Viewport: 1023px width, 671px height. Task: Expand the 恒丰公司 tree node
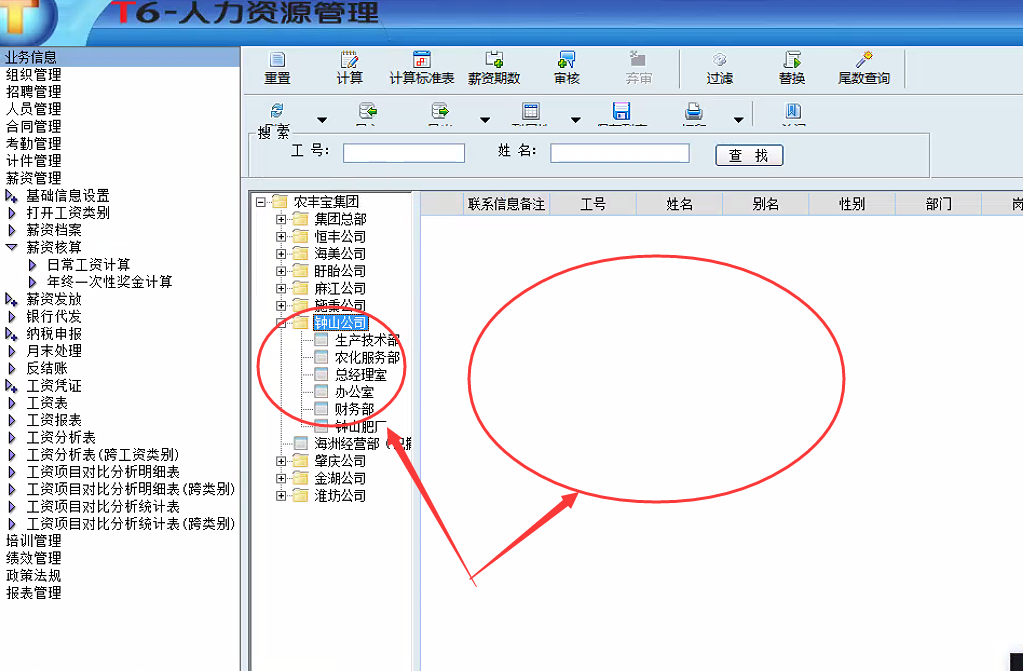tap(281, 236)
